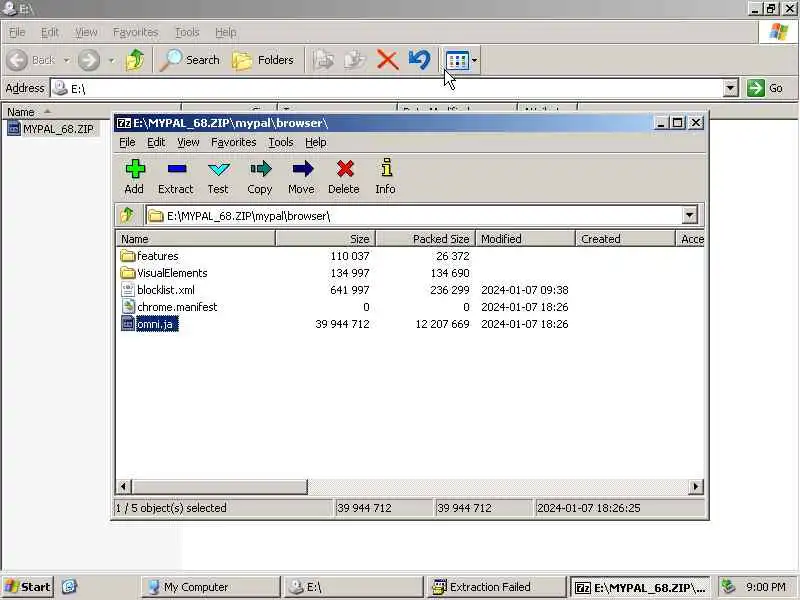800x600 pixels.
Task: Click the quick launch Internet Explorer icon
Action: (x=69, y=587)
